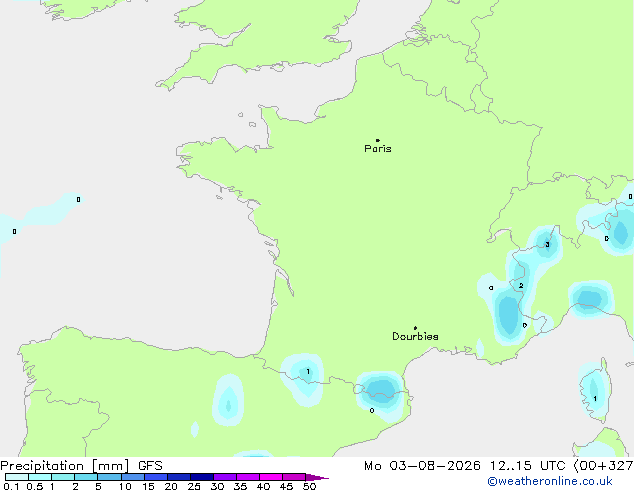This screenshot has width=634, height=490.
Task: Click the black dot marker above Paris
Action: point(378,140)
